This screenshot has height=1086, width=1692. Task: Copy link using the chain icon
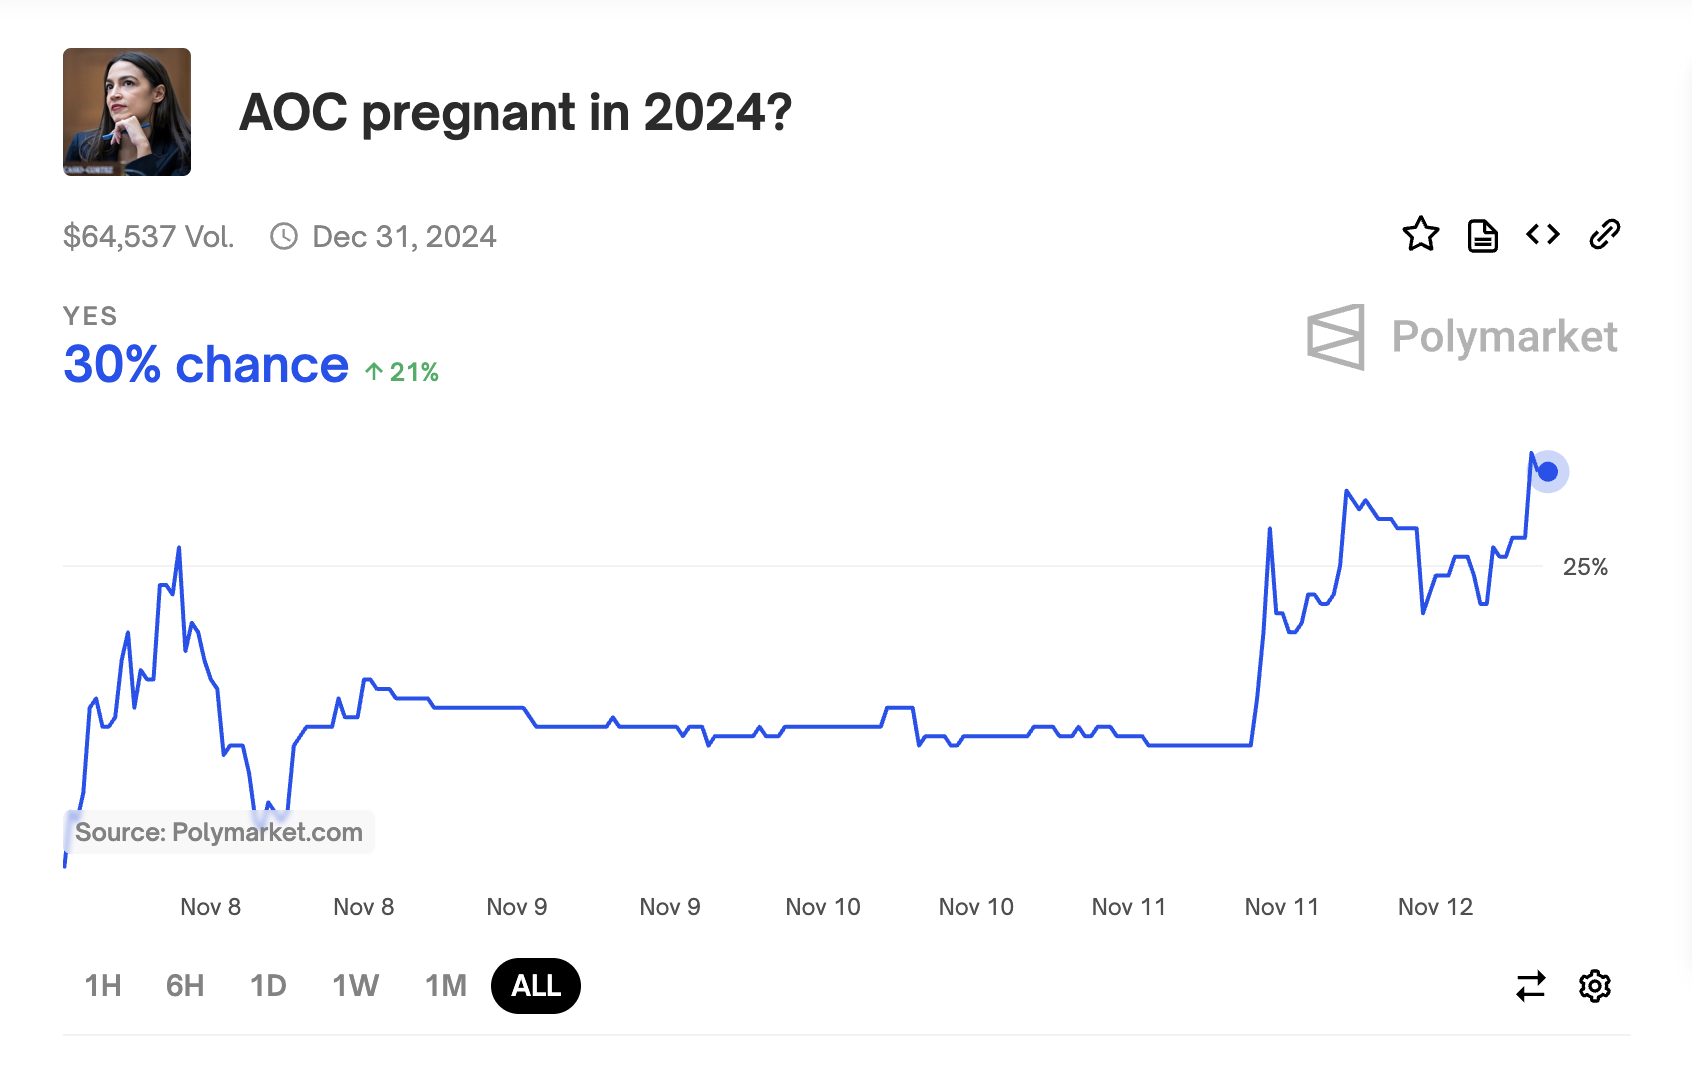click(x=1604, y=235)
